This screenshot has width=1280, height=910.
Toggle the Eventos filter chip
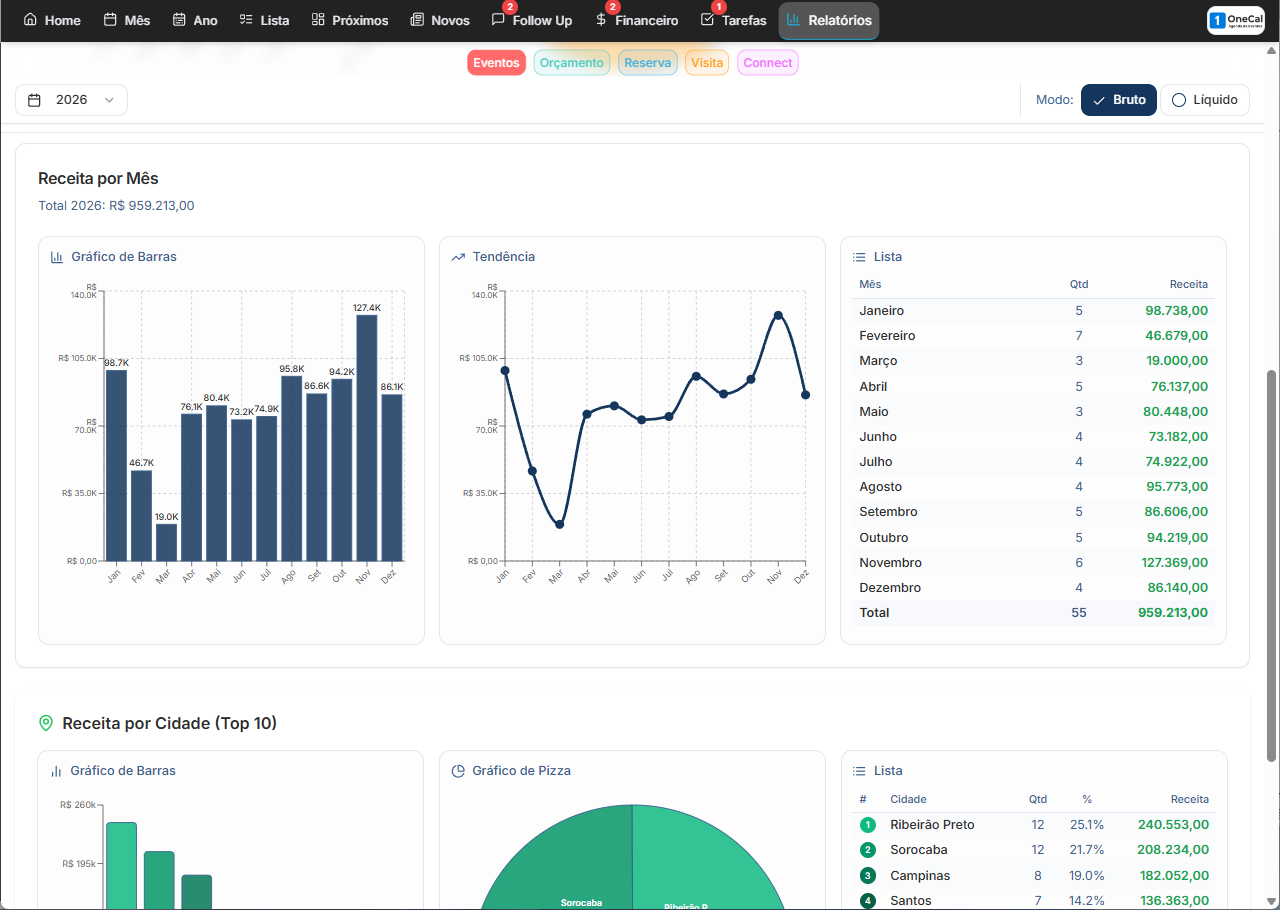(497, 63)
